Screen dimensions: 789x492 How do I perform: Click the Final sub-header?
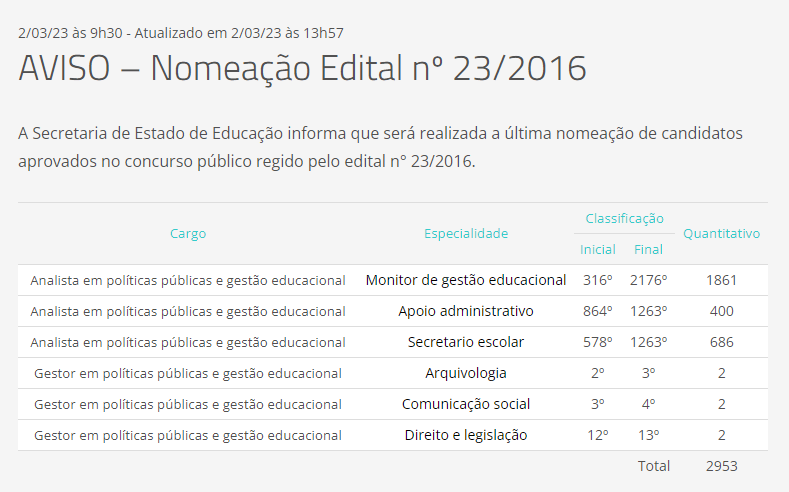click(x=648, y=249)
